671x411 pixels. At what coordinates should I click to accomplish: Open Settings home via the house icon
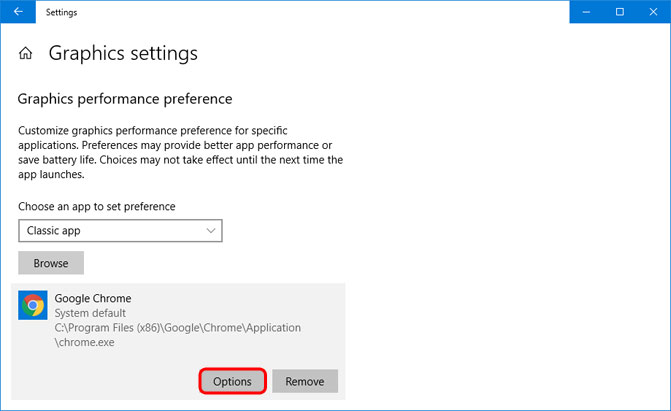click(x=26, y=54)
